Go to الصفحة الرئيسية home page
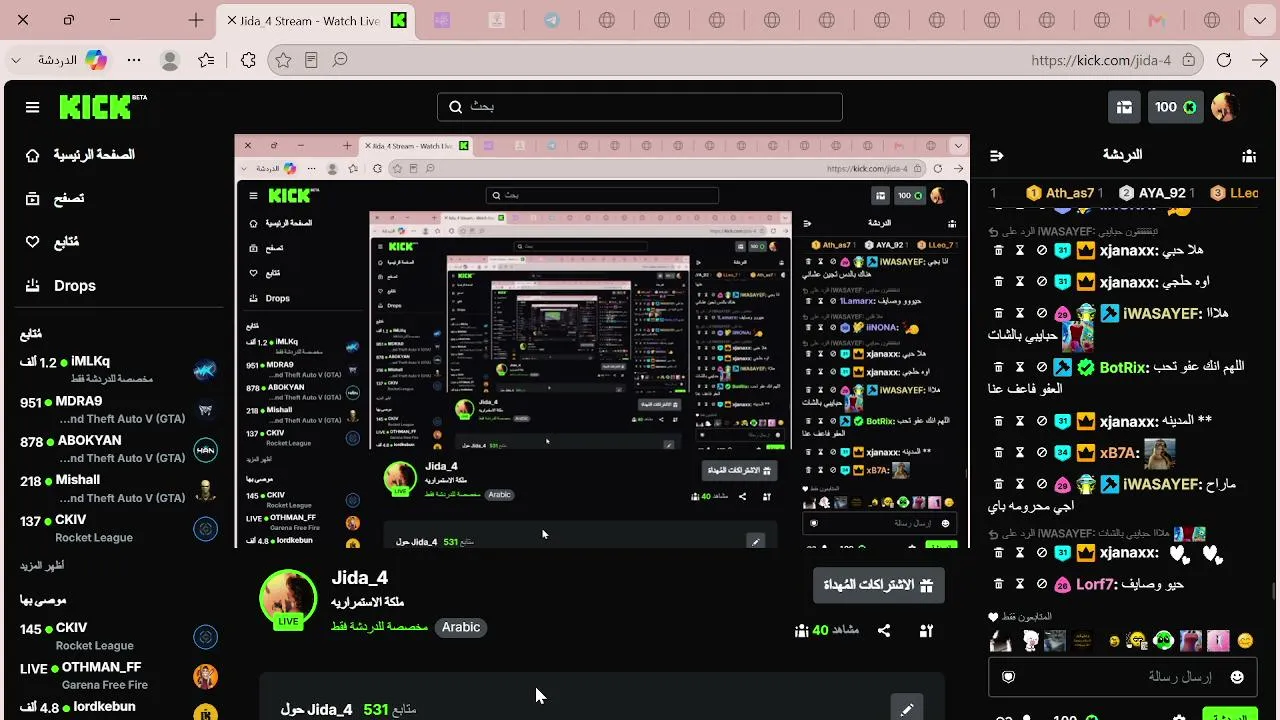The image size is (1280, 720). coord(80,155)
